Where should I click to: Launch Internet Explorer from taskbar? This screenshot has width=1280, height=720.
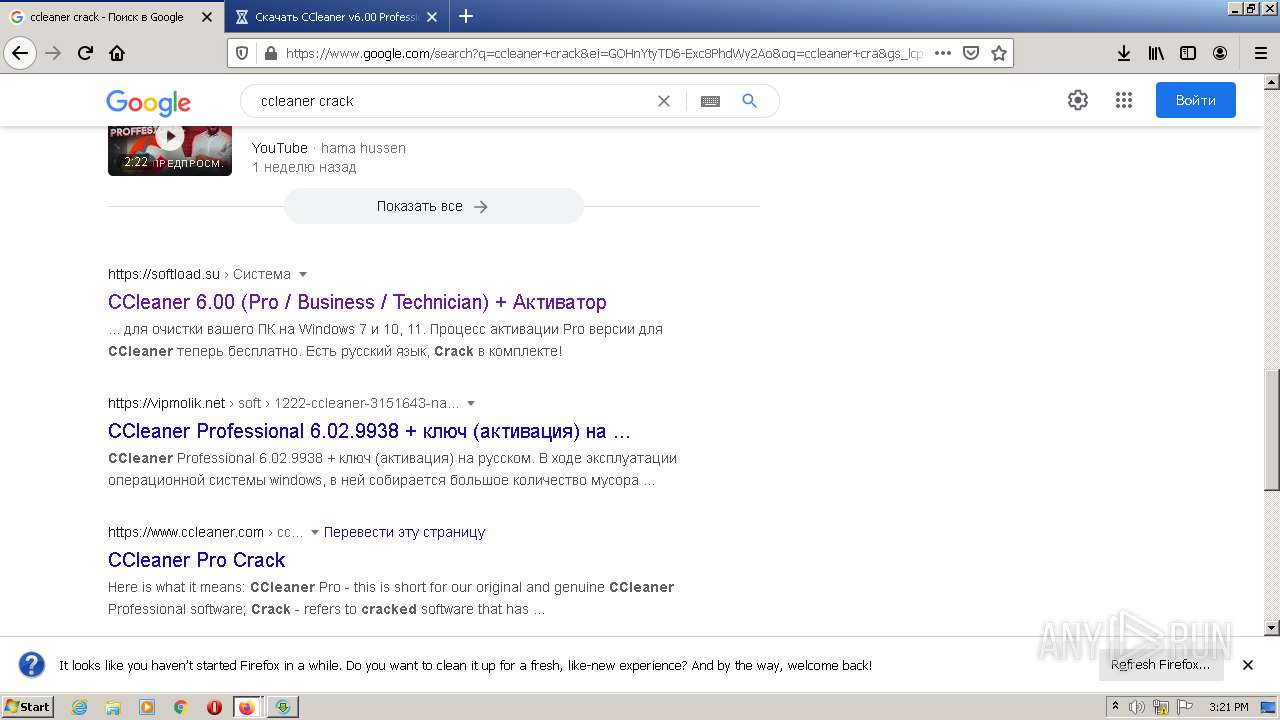79,707
